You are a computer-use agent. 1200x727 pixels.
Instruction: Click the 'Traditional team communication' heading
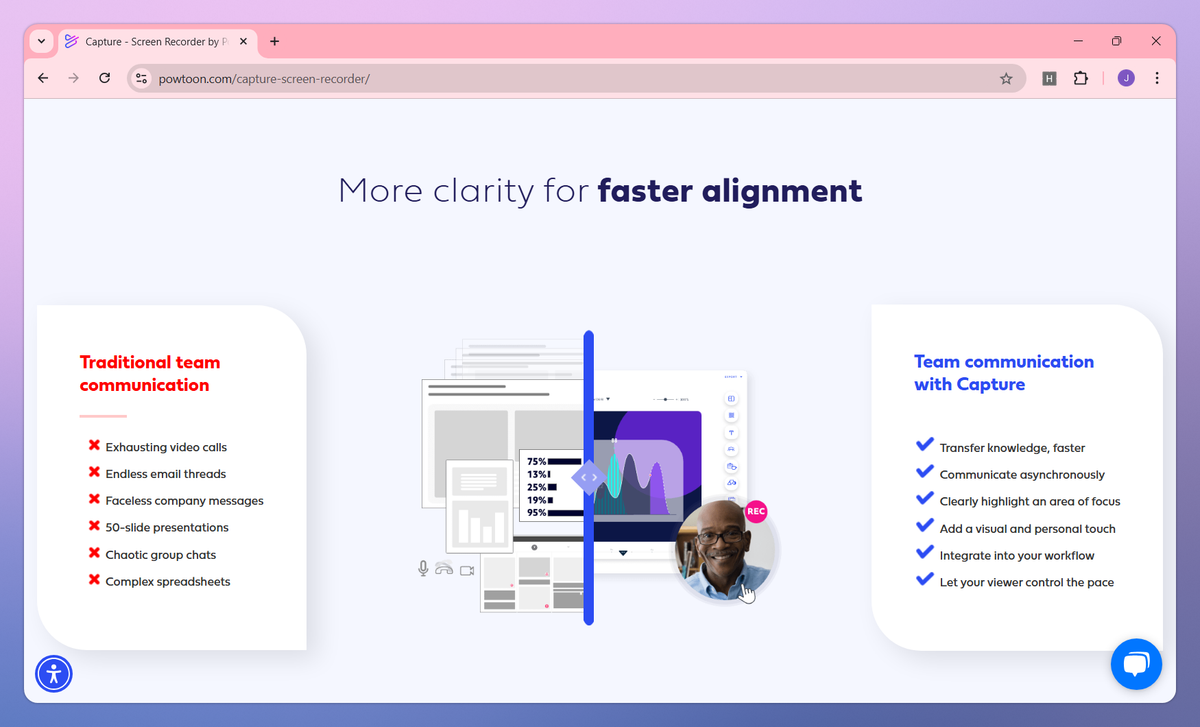click(150, 374)
